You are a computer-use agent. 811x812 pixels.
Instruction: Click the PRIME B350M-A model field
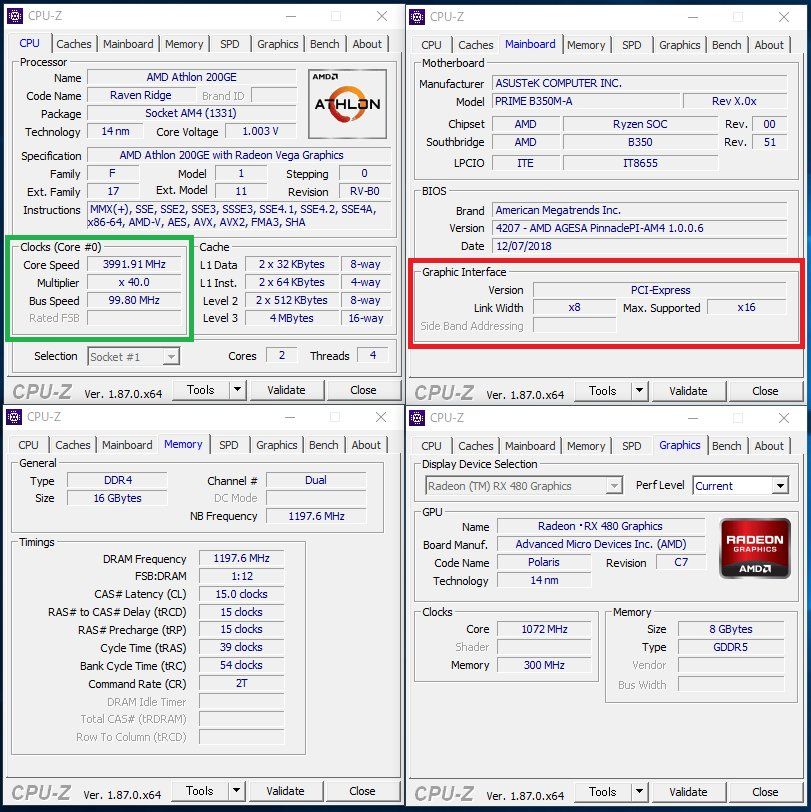tap(586, 101)
